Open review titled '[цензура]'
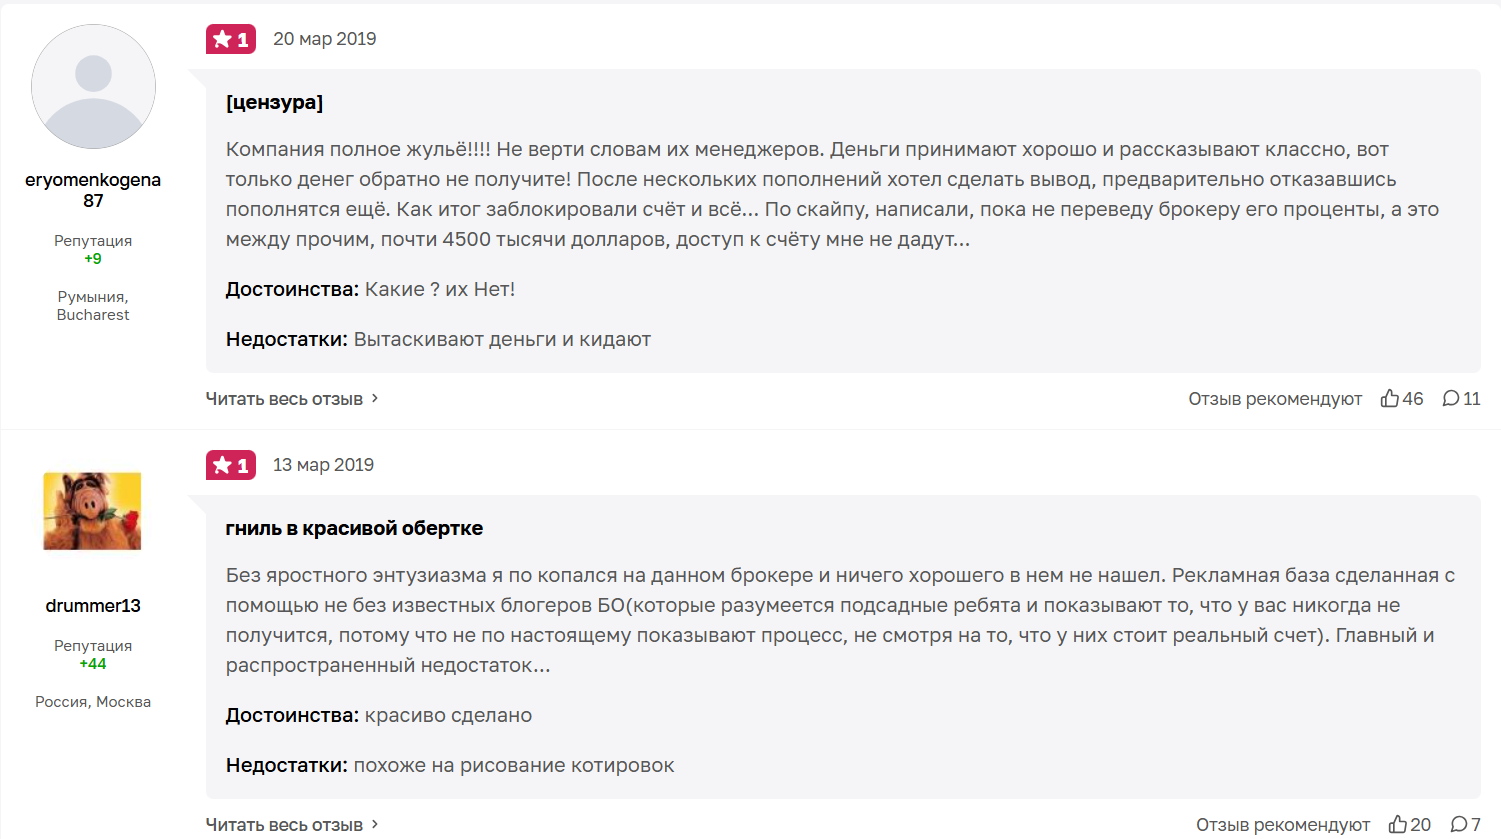The height and width of the screenshot is (839, 1501). [274, 102]
